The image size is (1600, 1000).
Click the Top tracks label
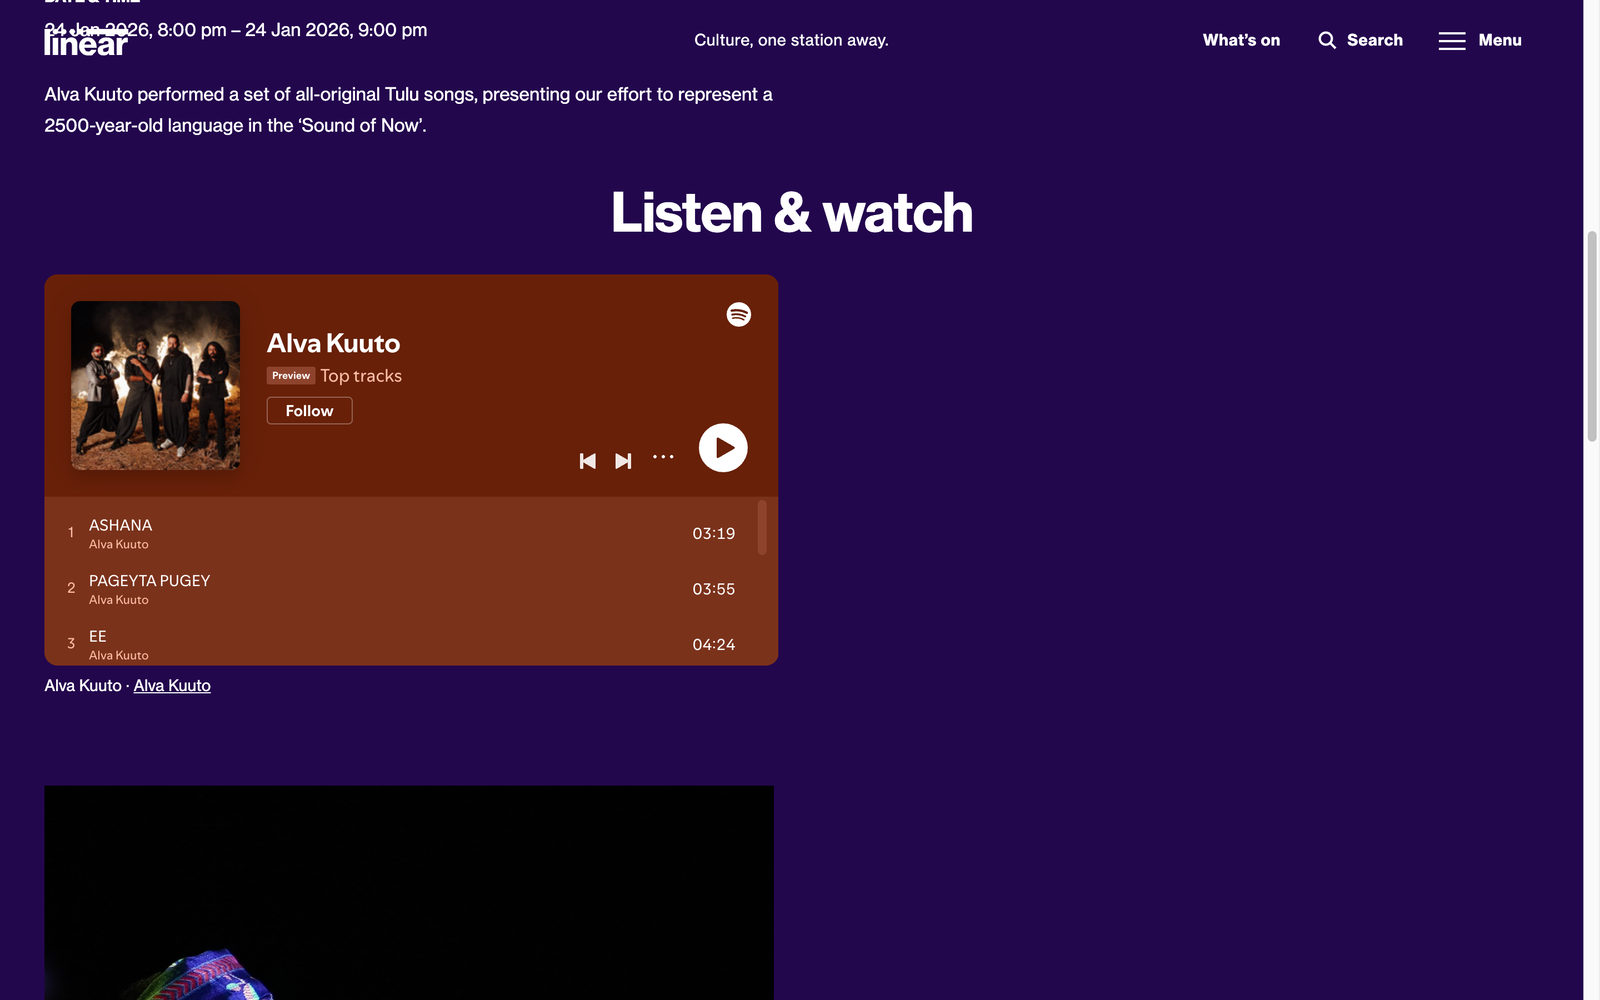coord(361,376)
